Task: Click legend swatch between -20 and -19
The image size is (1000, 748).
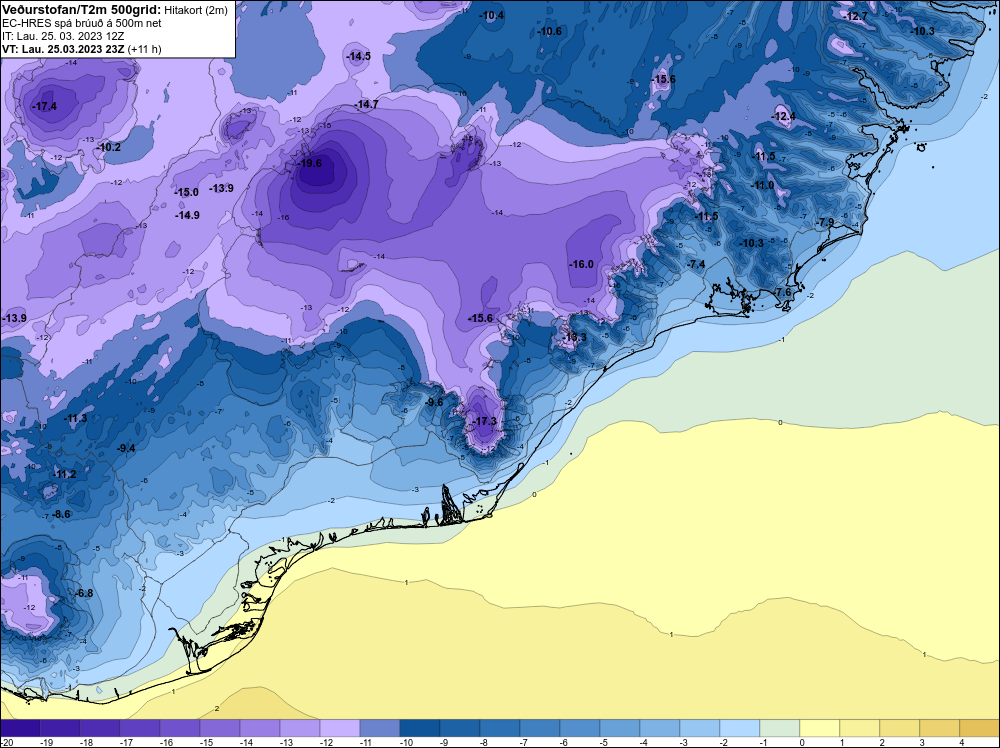Action: pos(20,728)
